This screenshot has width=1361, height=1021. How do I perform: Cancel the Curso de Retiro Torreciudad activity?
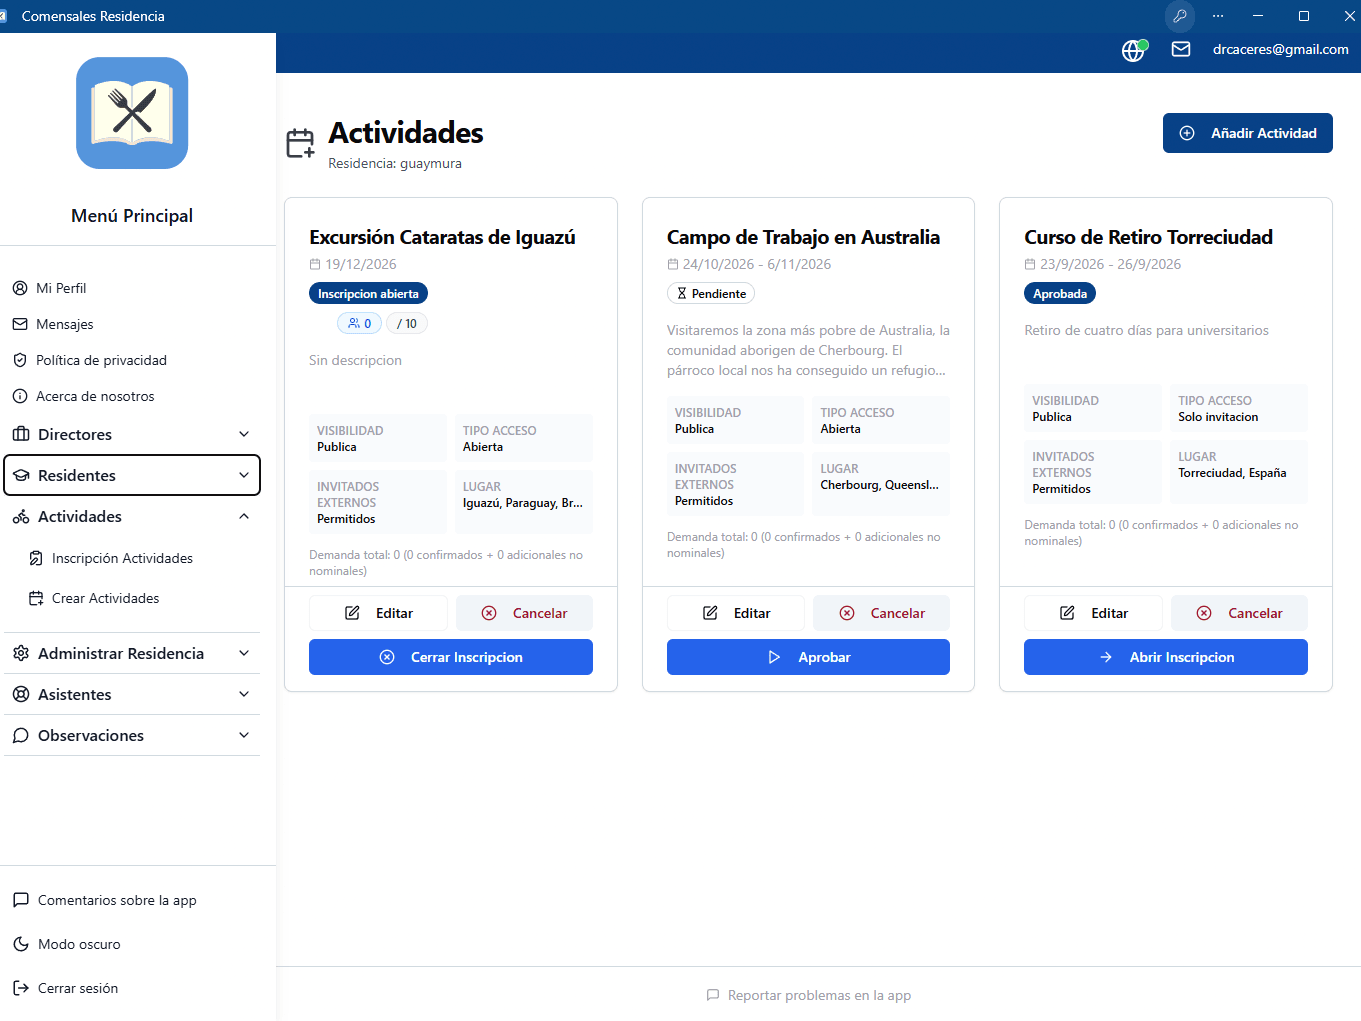point(1239,613)
